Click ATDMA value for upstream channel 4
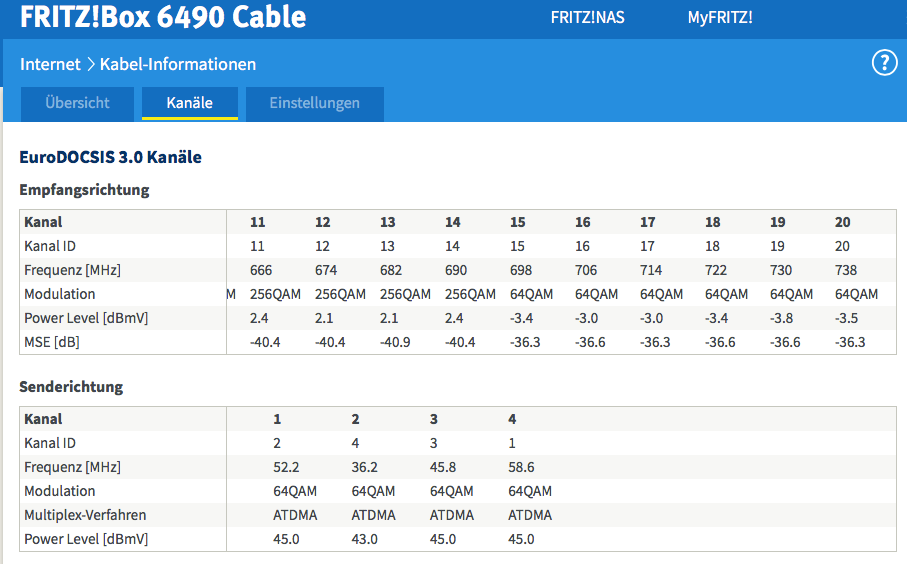This screenshot has width=907, height=564. coord(530,515)
